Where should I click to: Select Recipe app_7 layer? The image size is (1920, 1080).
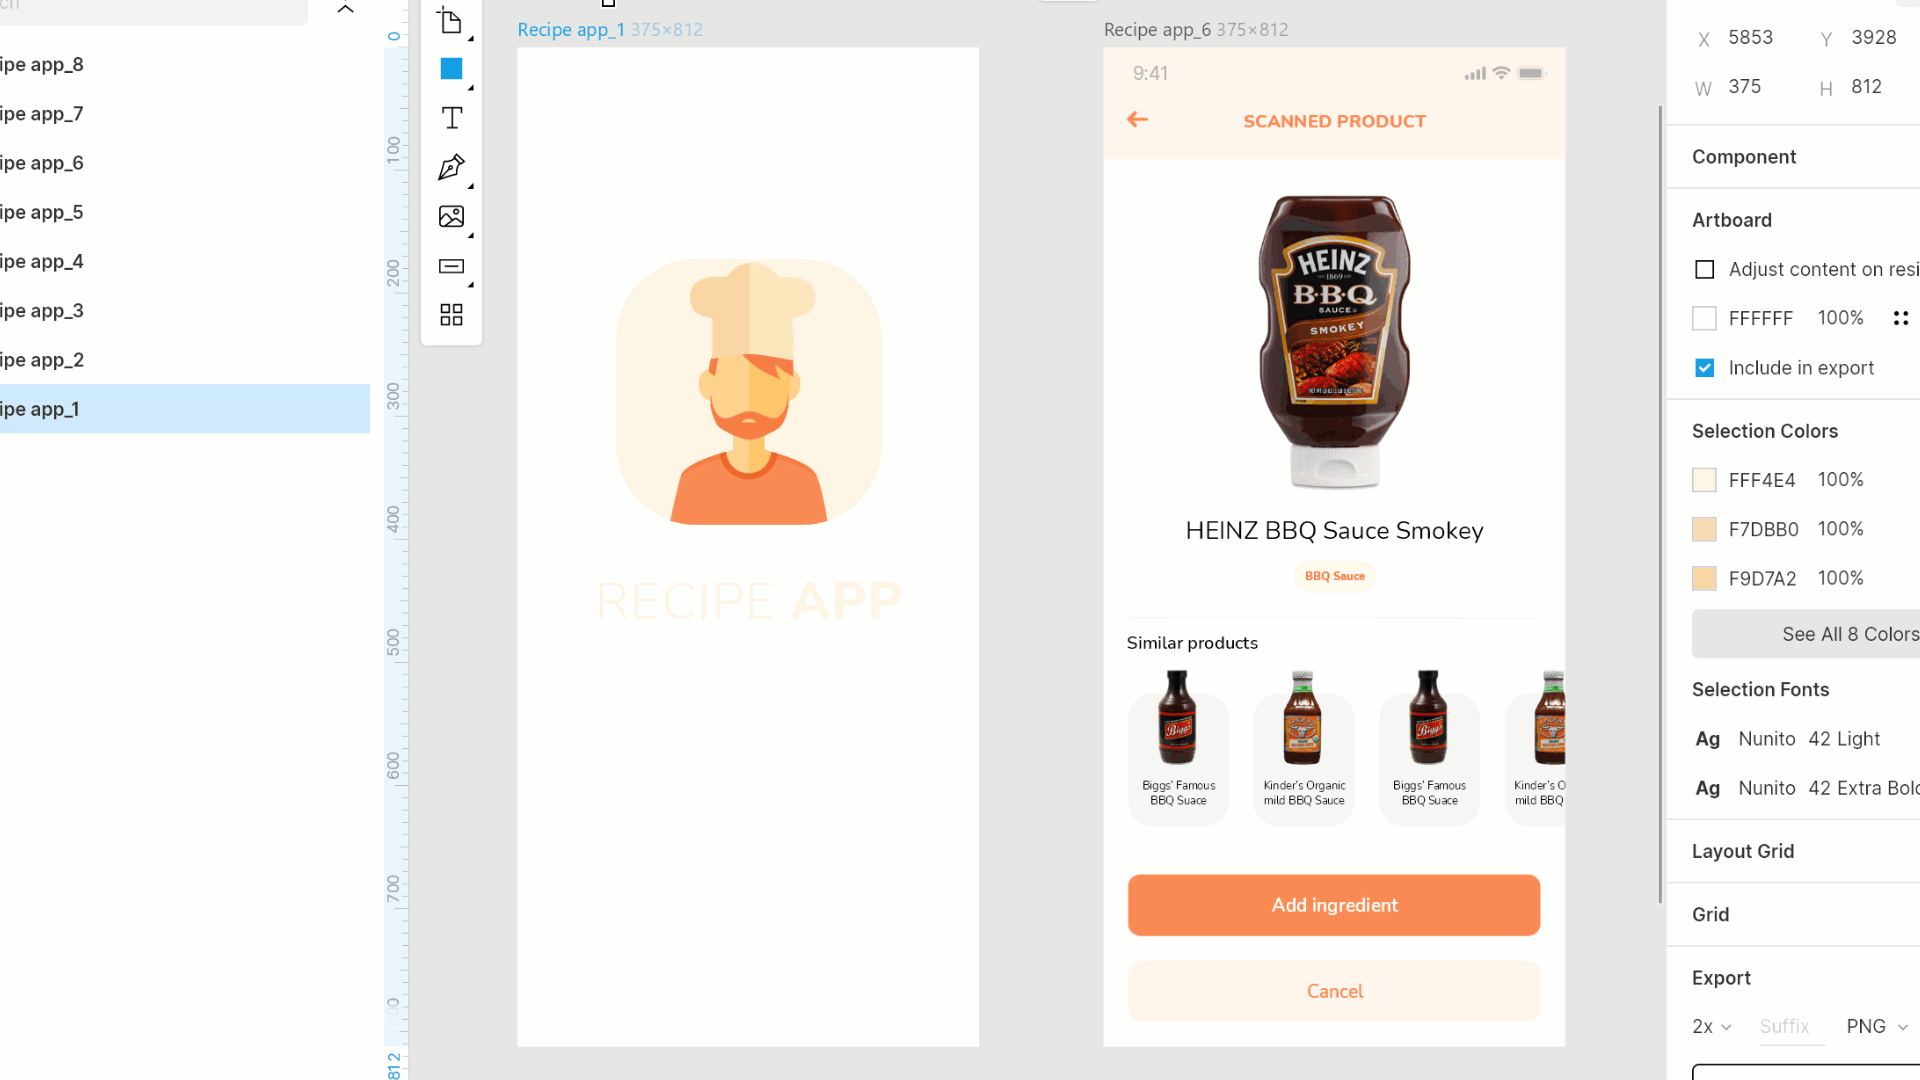[x=185, y=114]
